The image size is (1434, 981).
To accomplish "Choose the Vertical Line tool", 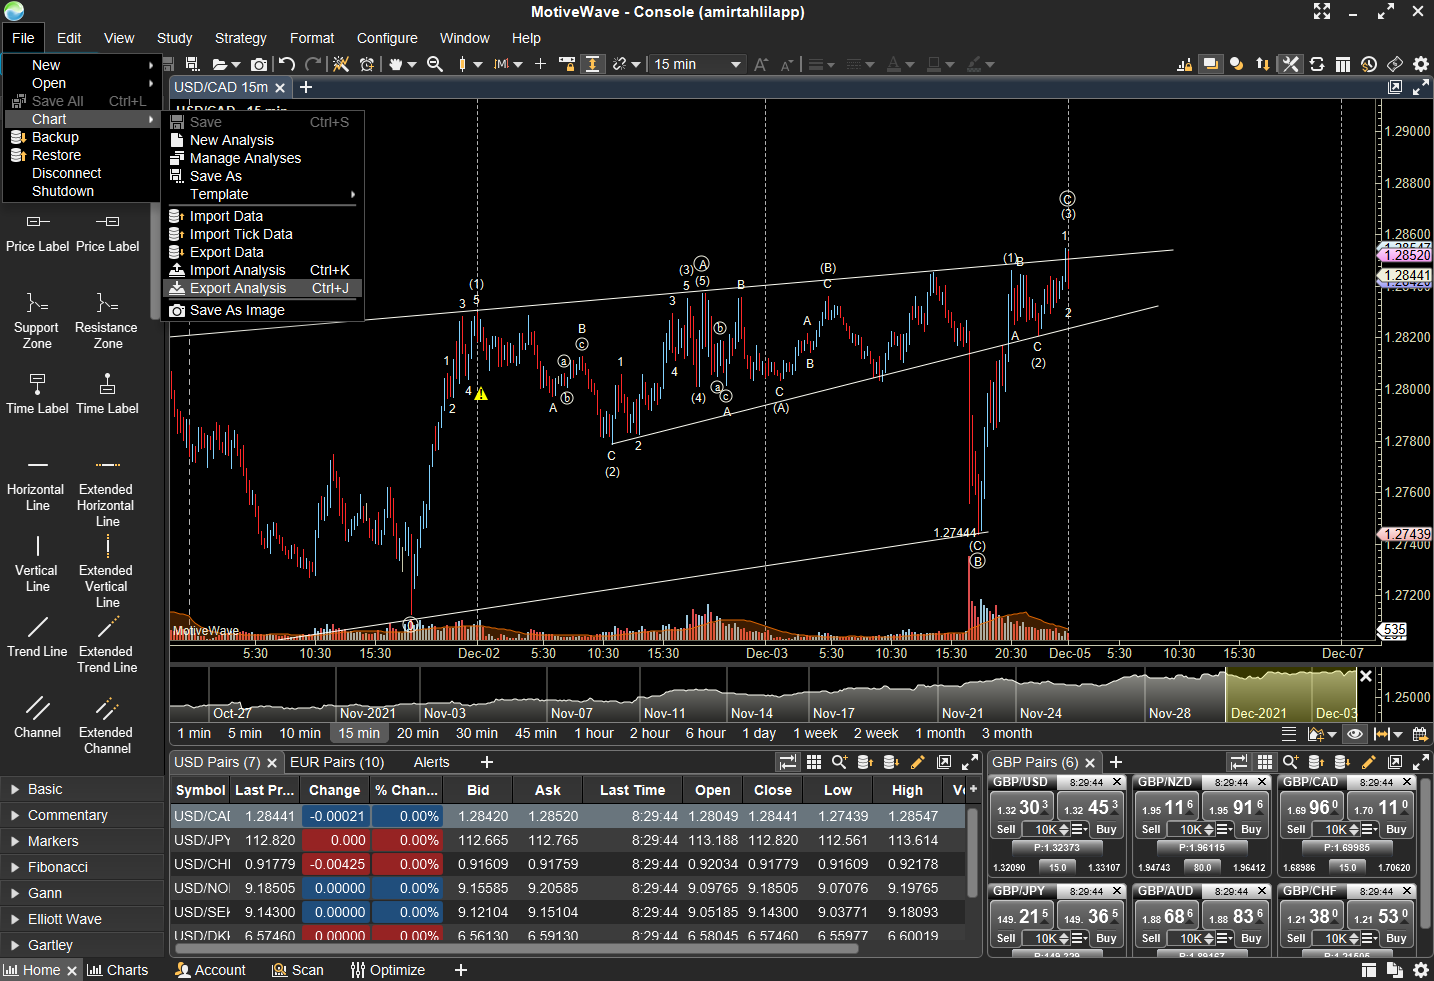I will [37, 563].
